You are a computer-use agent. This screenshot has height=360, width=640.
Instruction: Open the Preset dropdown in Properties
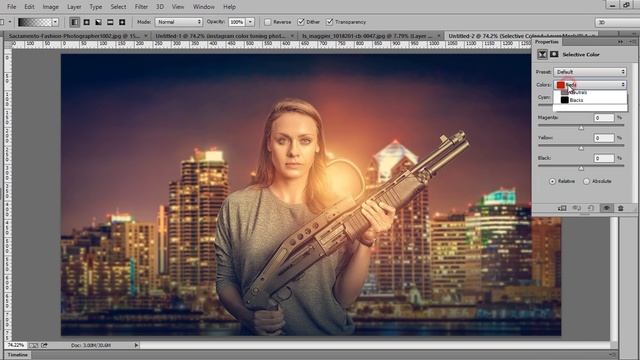pyautogui.click(x=590, y=72)
